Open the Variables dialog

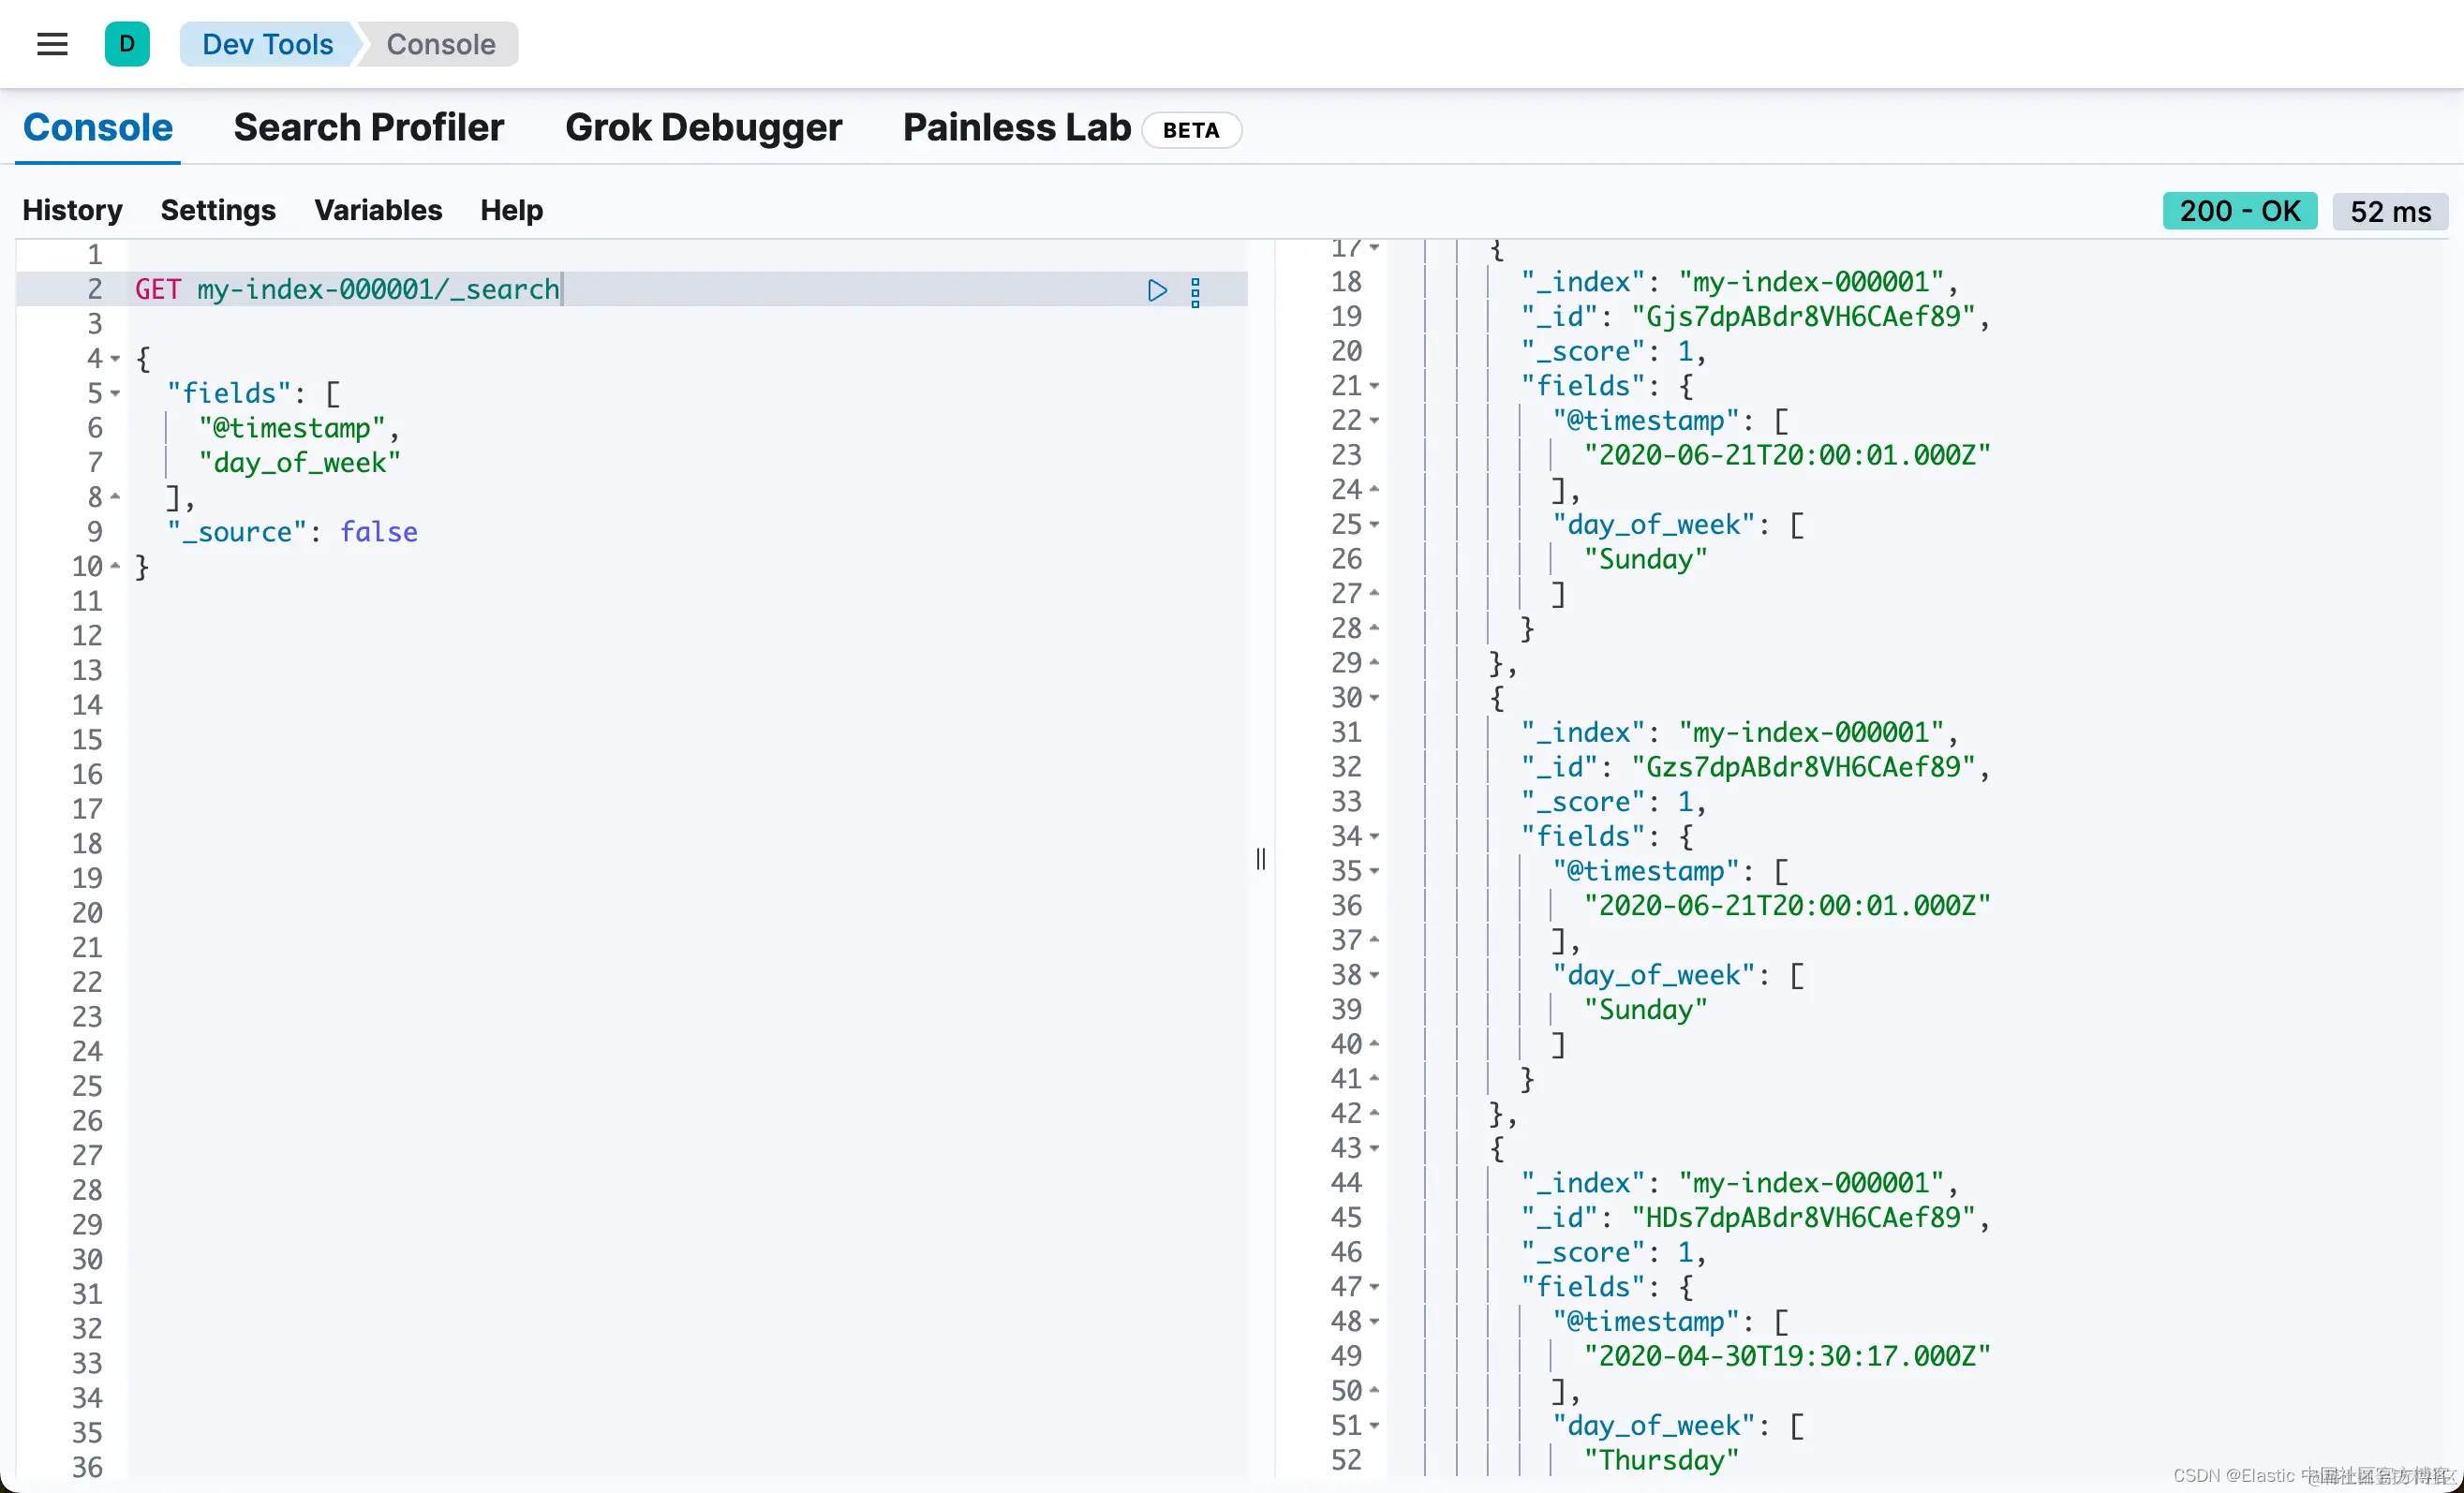pos(378,210)
